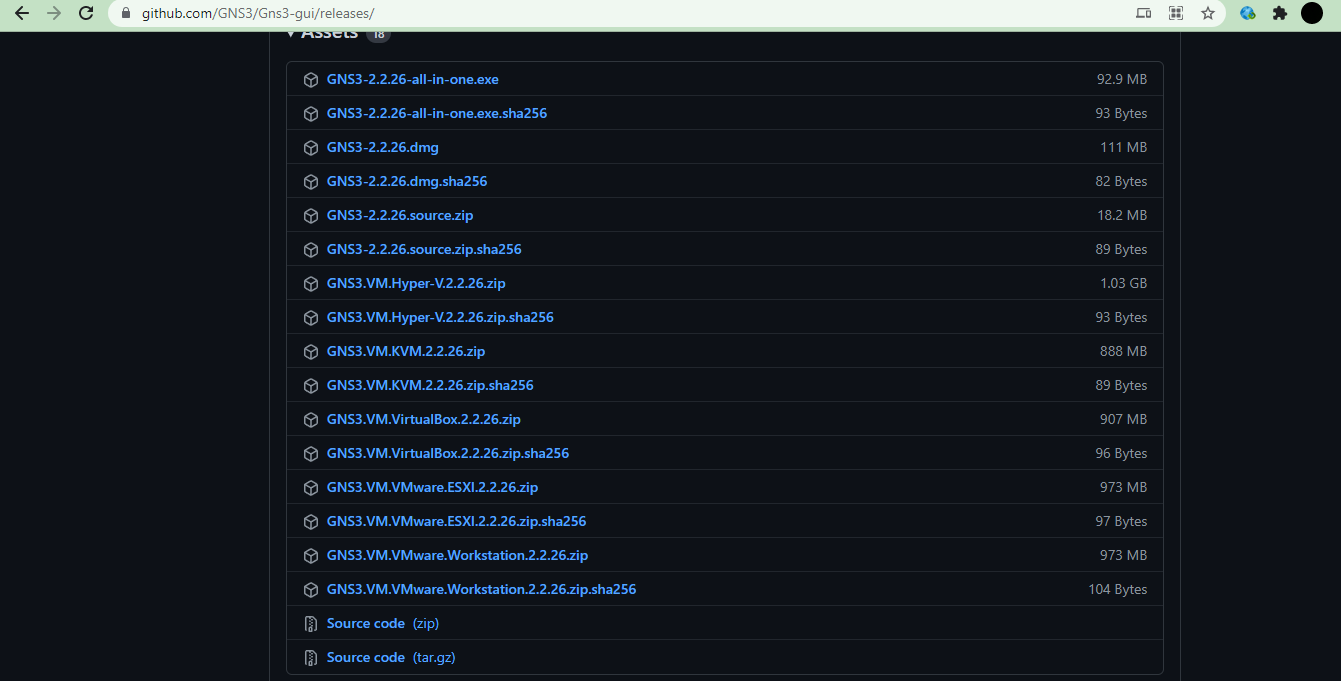Click the package icon next to GNS3-2.2.26.dmg
The width and height of the screenshot is (1341, 681).
[311, 147]
